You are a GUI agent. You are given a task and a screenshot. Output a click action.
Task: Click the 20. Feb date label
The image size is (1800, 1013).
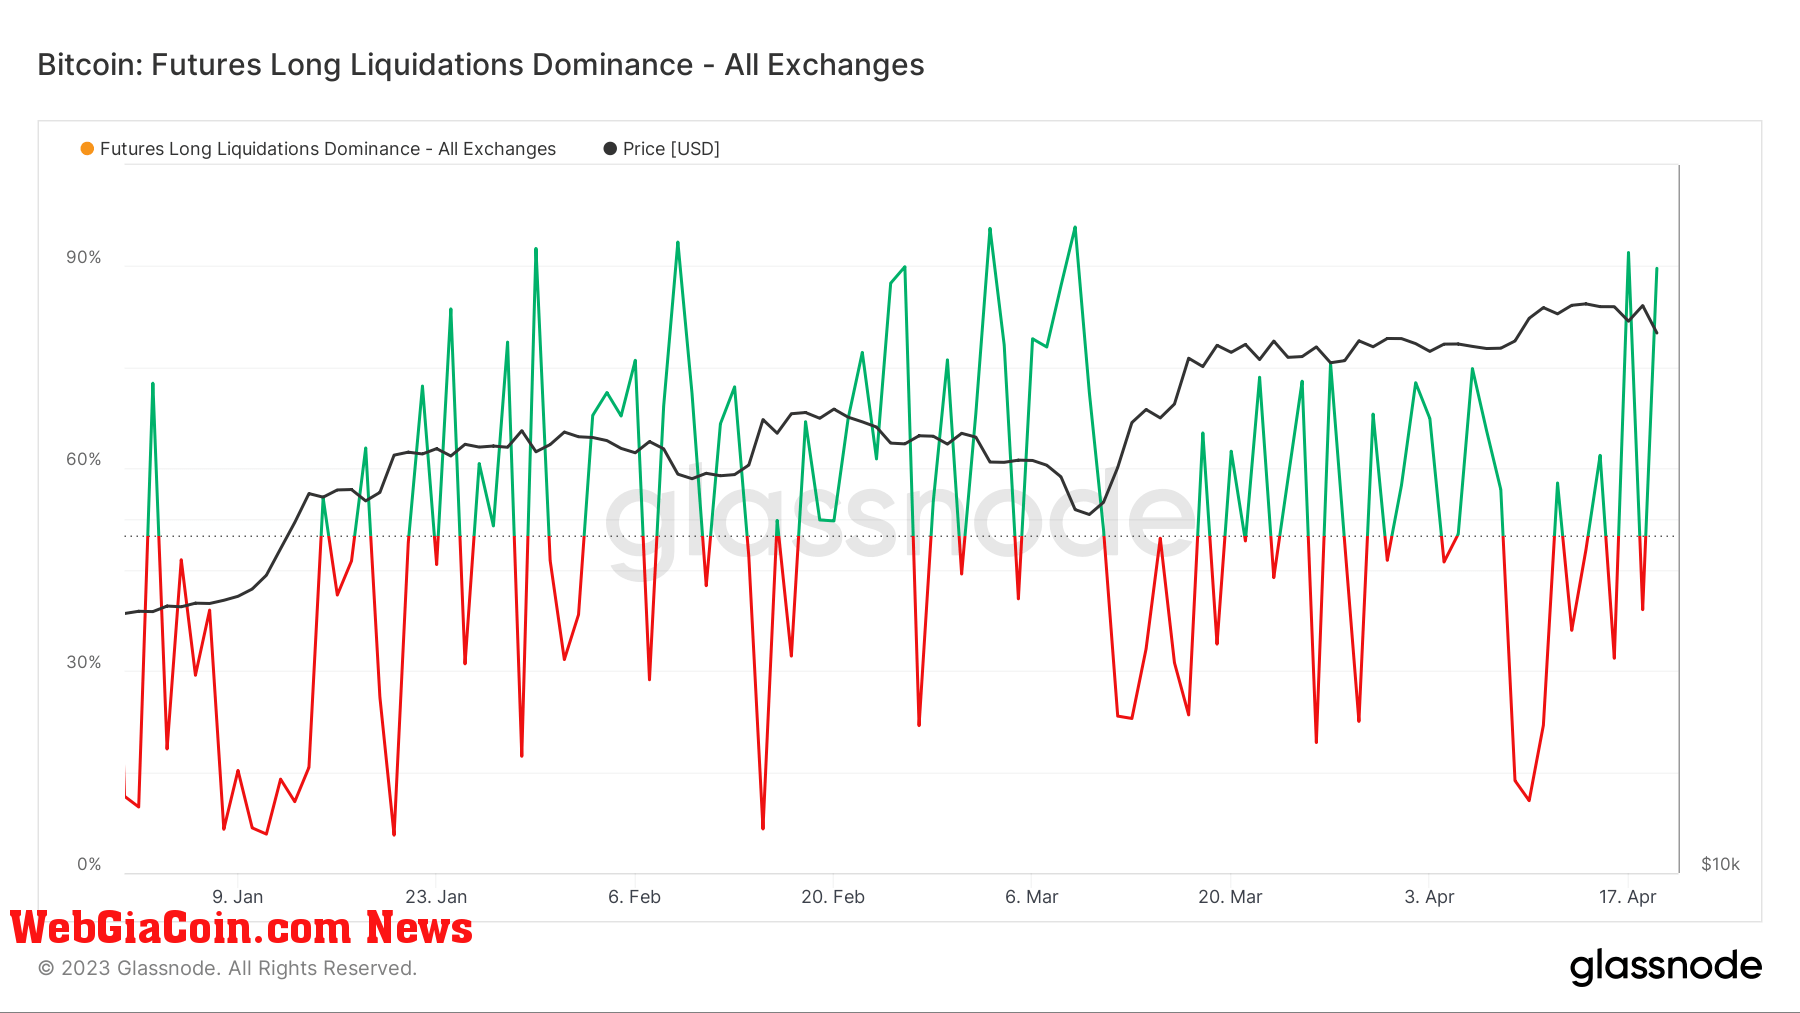click(833, 897)
